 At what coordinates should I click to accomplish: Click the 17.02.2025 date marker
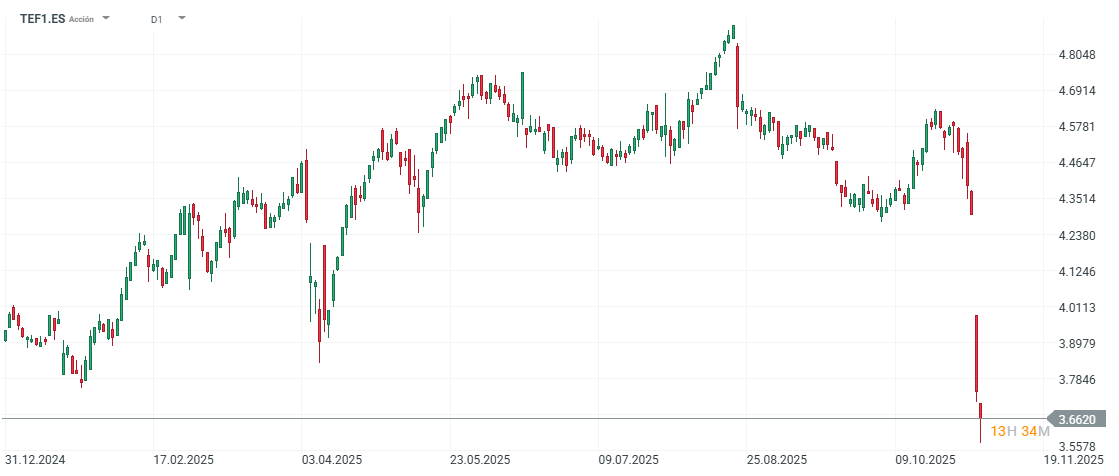point(182,460)
